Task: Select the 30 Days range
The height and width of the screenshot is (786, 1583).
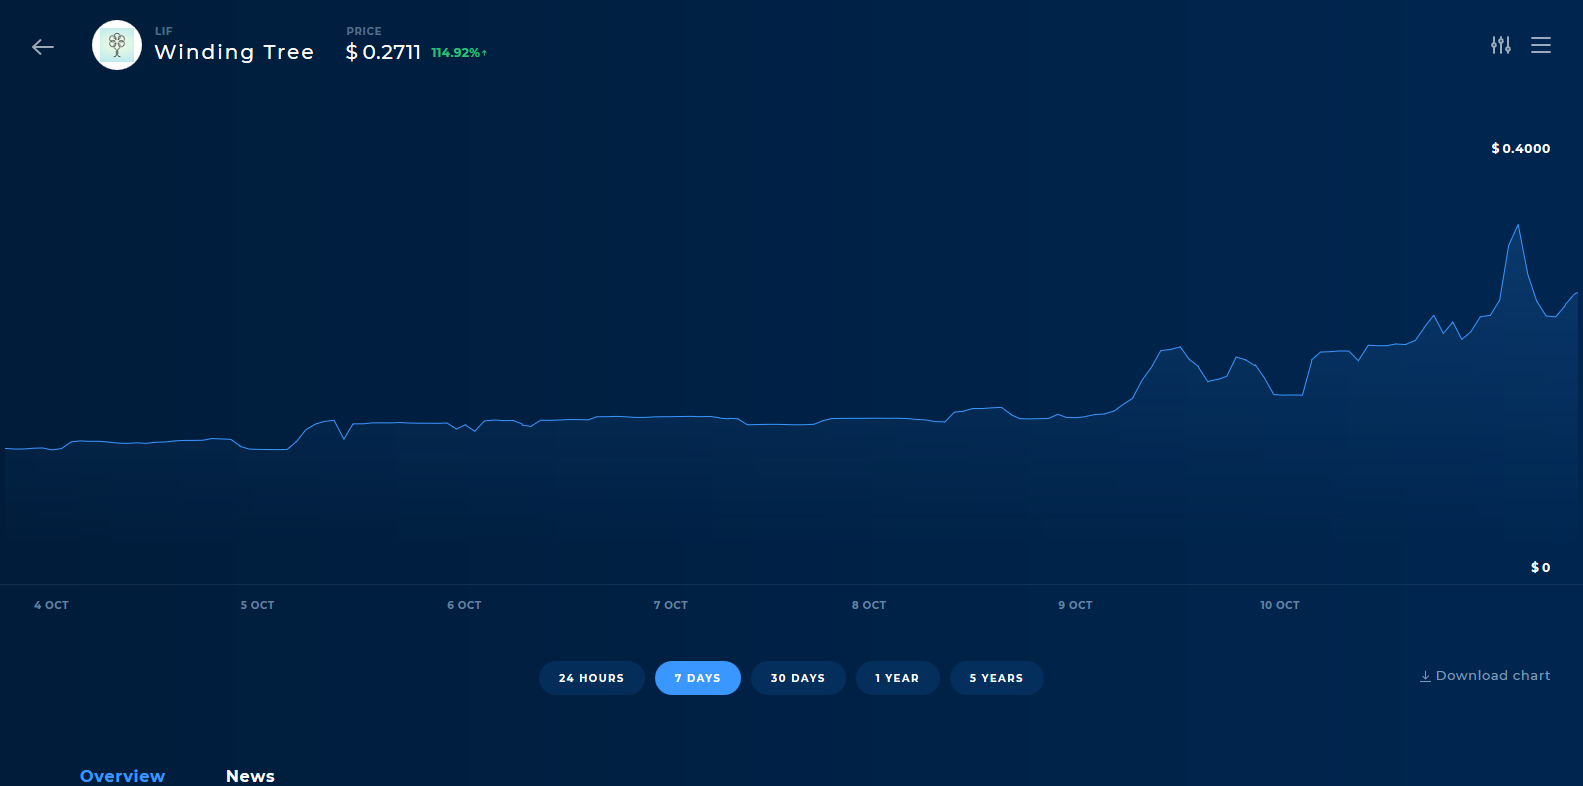Action: [798, 678]
